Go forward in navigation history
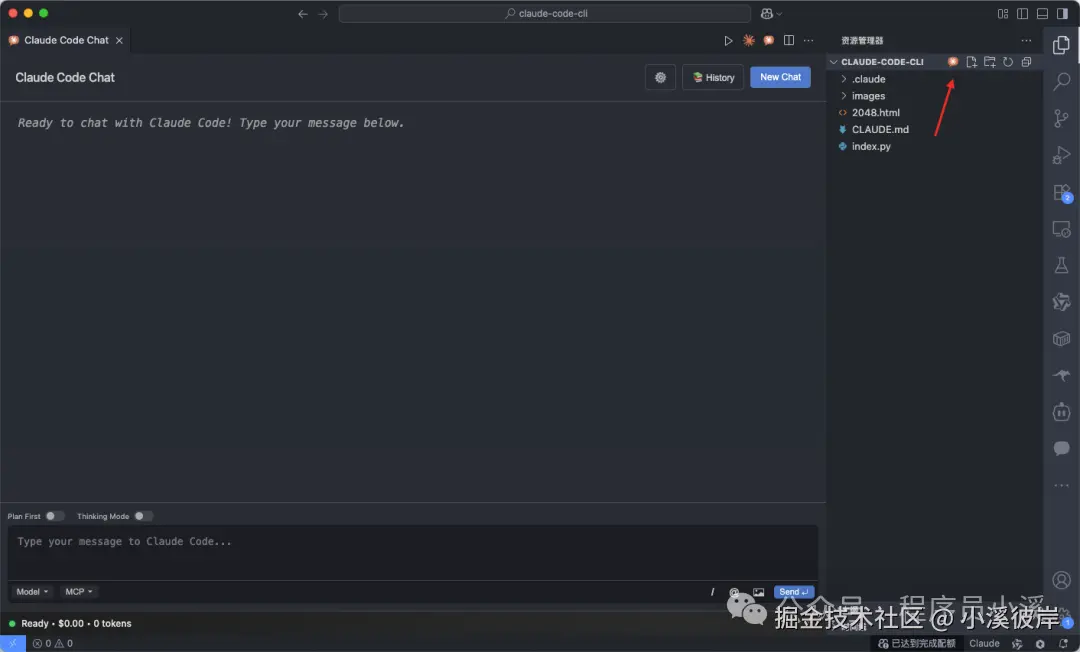Image resolution: width=1080 pixels, height=652 pixels. coord(323,14)
